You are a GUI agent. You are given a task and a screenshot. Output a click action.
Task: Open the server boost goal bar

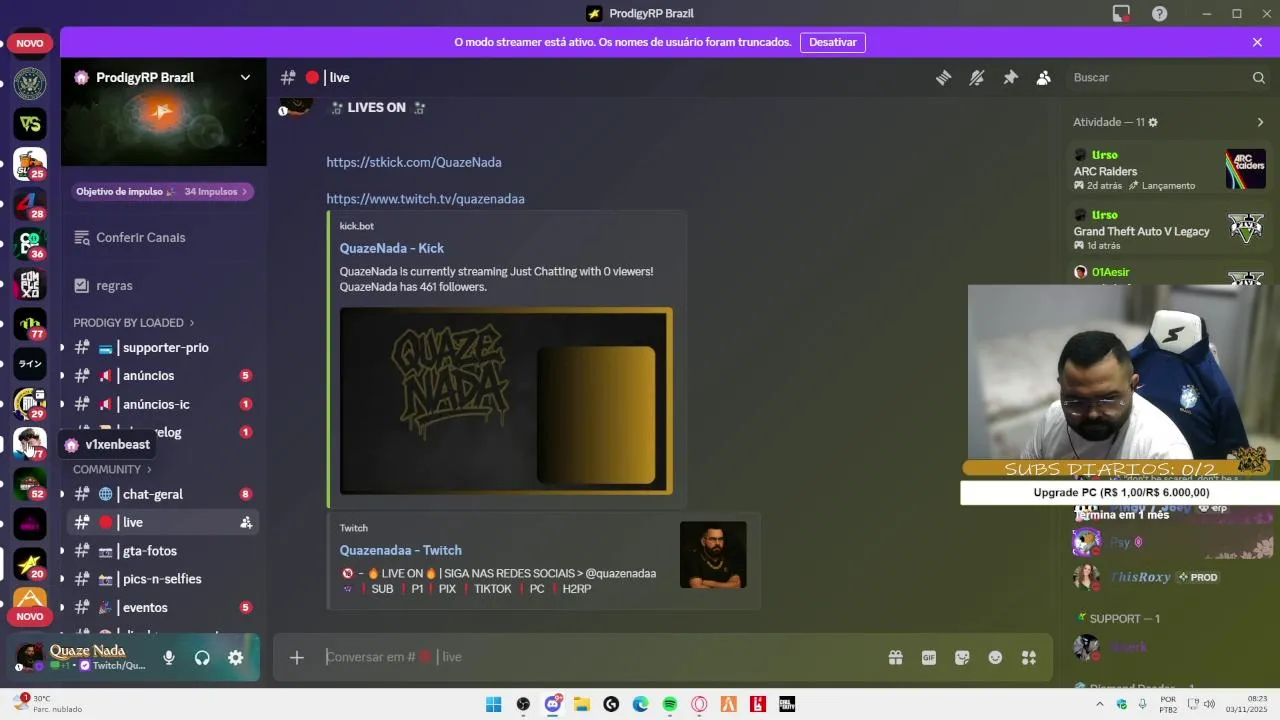point(162,191)
